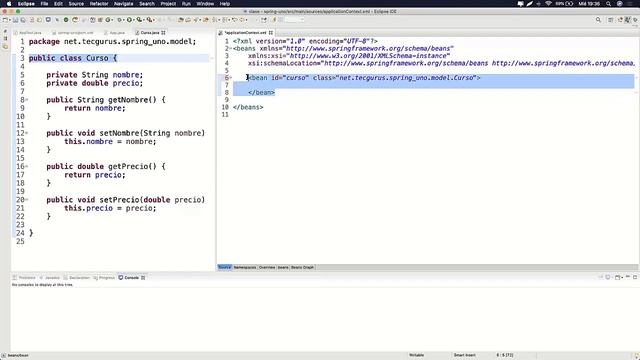This screenshot has height=360, width=640.
Task: Collapse the getNombre method fold marker
Action: tap(27, 100)
